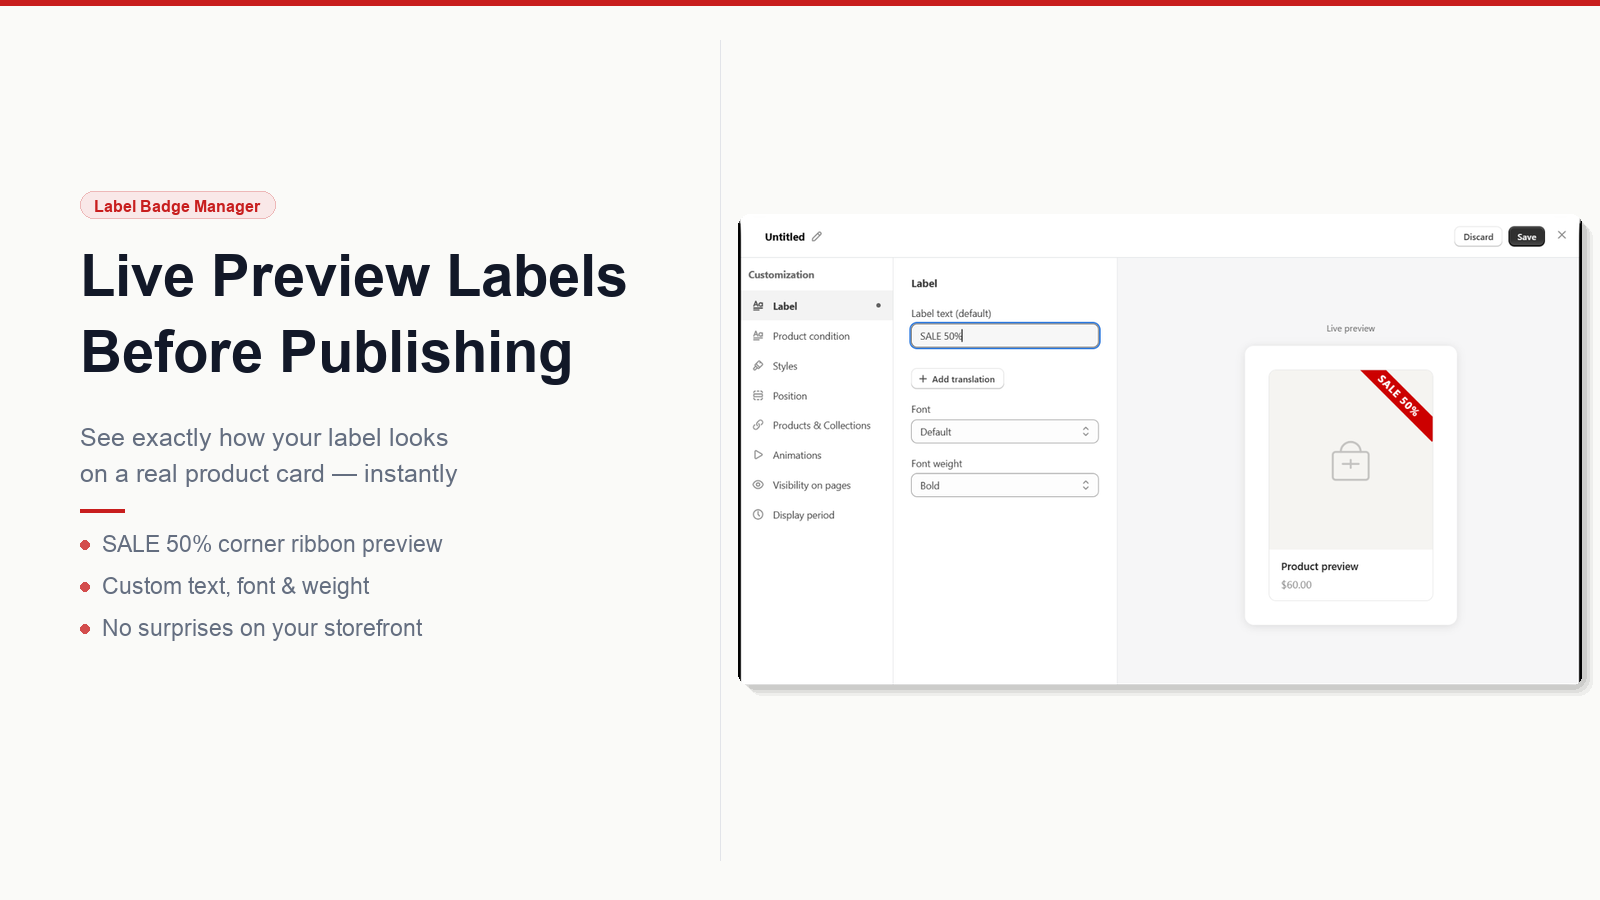Screen dimensions: 1600x900
Task: Open the Animations section
Action: (x=818, y=455)
